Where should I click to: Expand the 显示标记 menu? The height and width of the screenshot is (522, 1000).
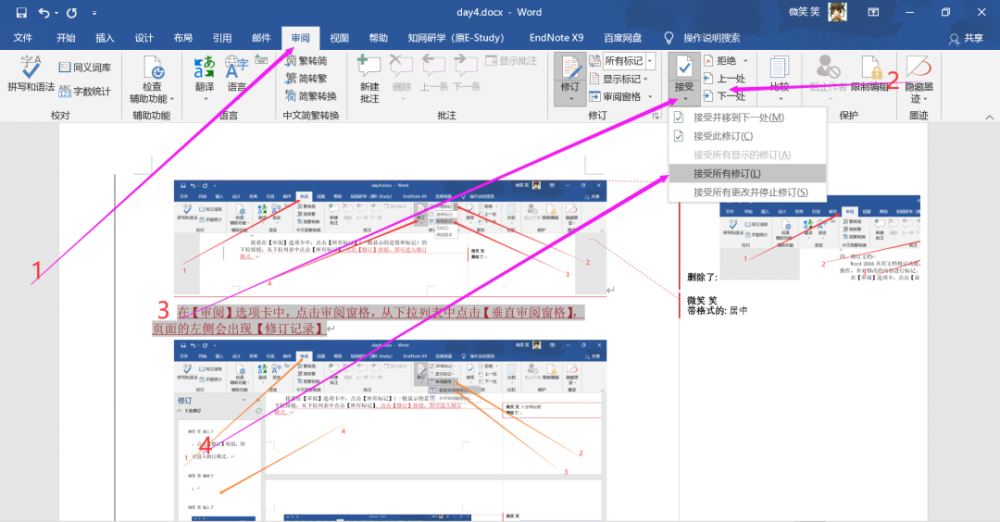tap(619, 78)
